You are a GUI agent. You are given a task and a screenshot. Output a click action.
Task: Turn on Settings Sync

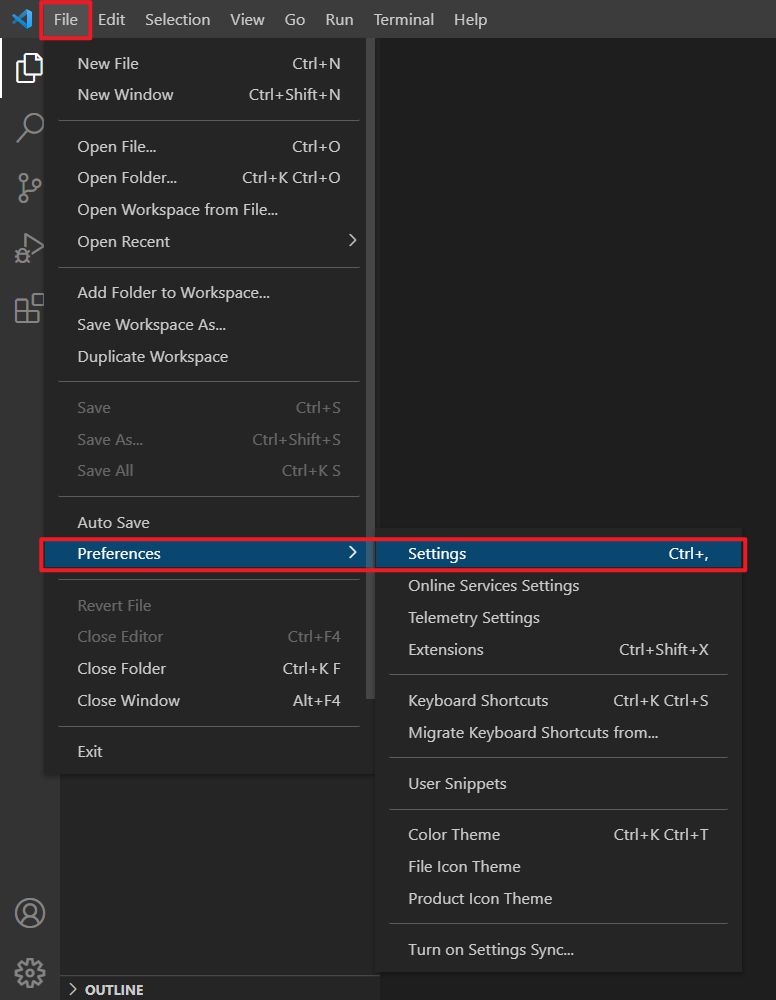[490, 949]
